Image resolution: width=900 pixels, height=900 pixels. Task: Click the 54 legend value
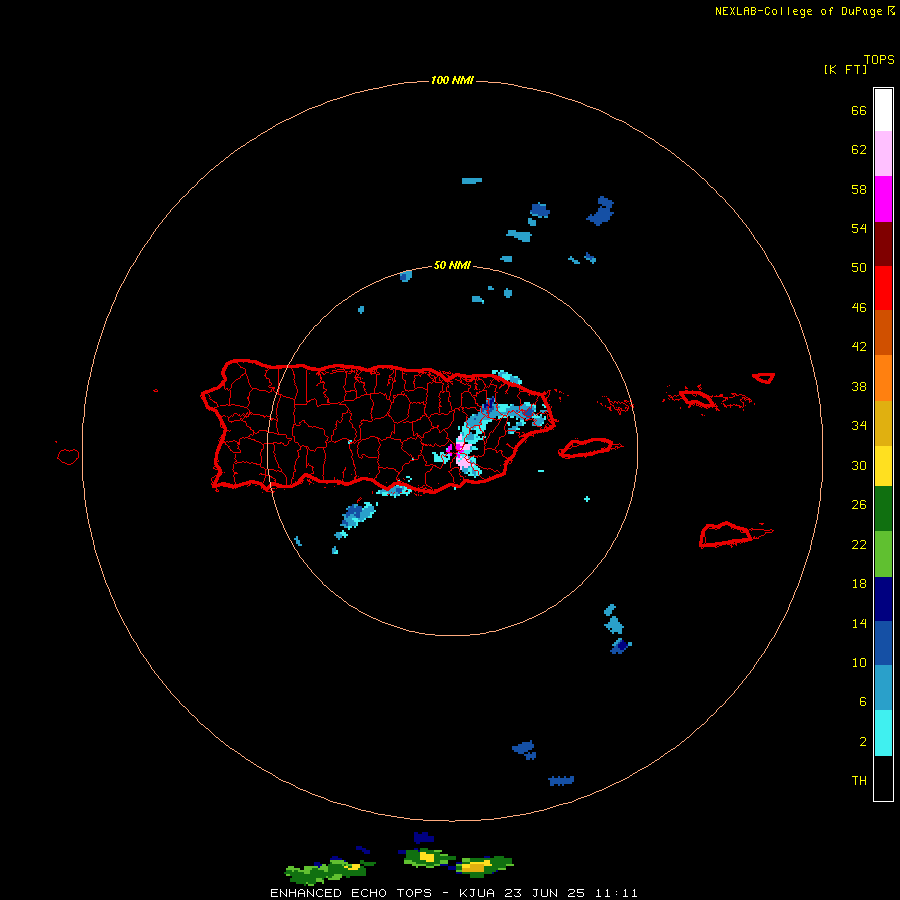coord(859,228)
